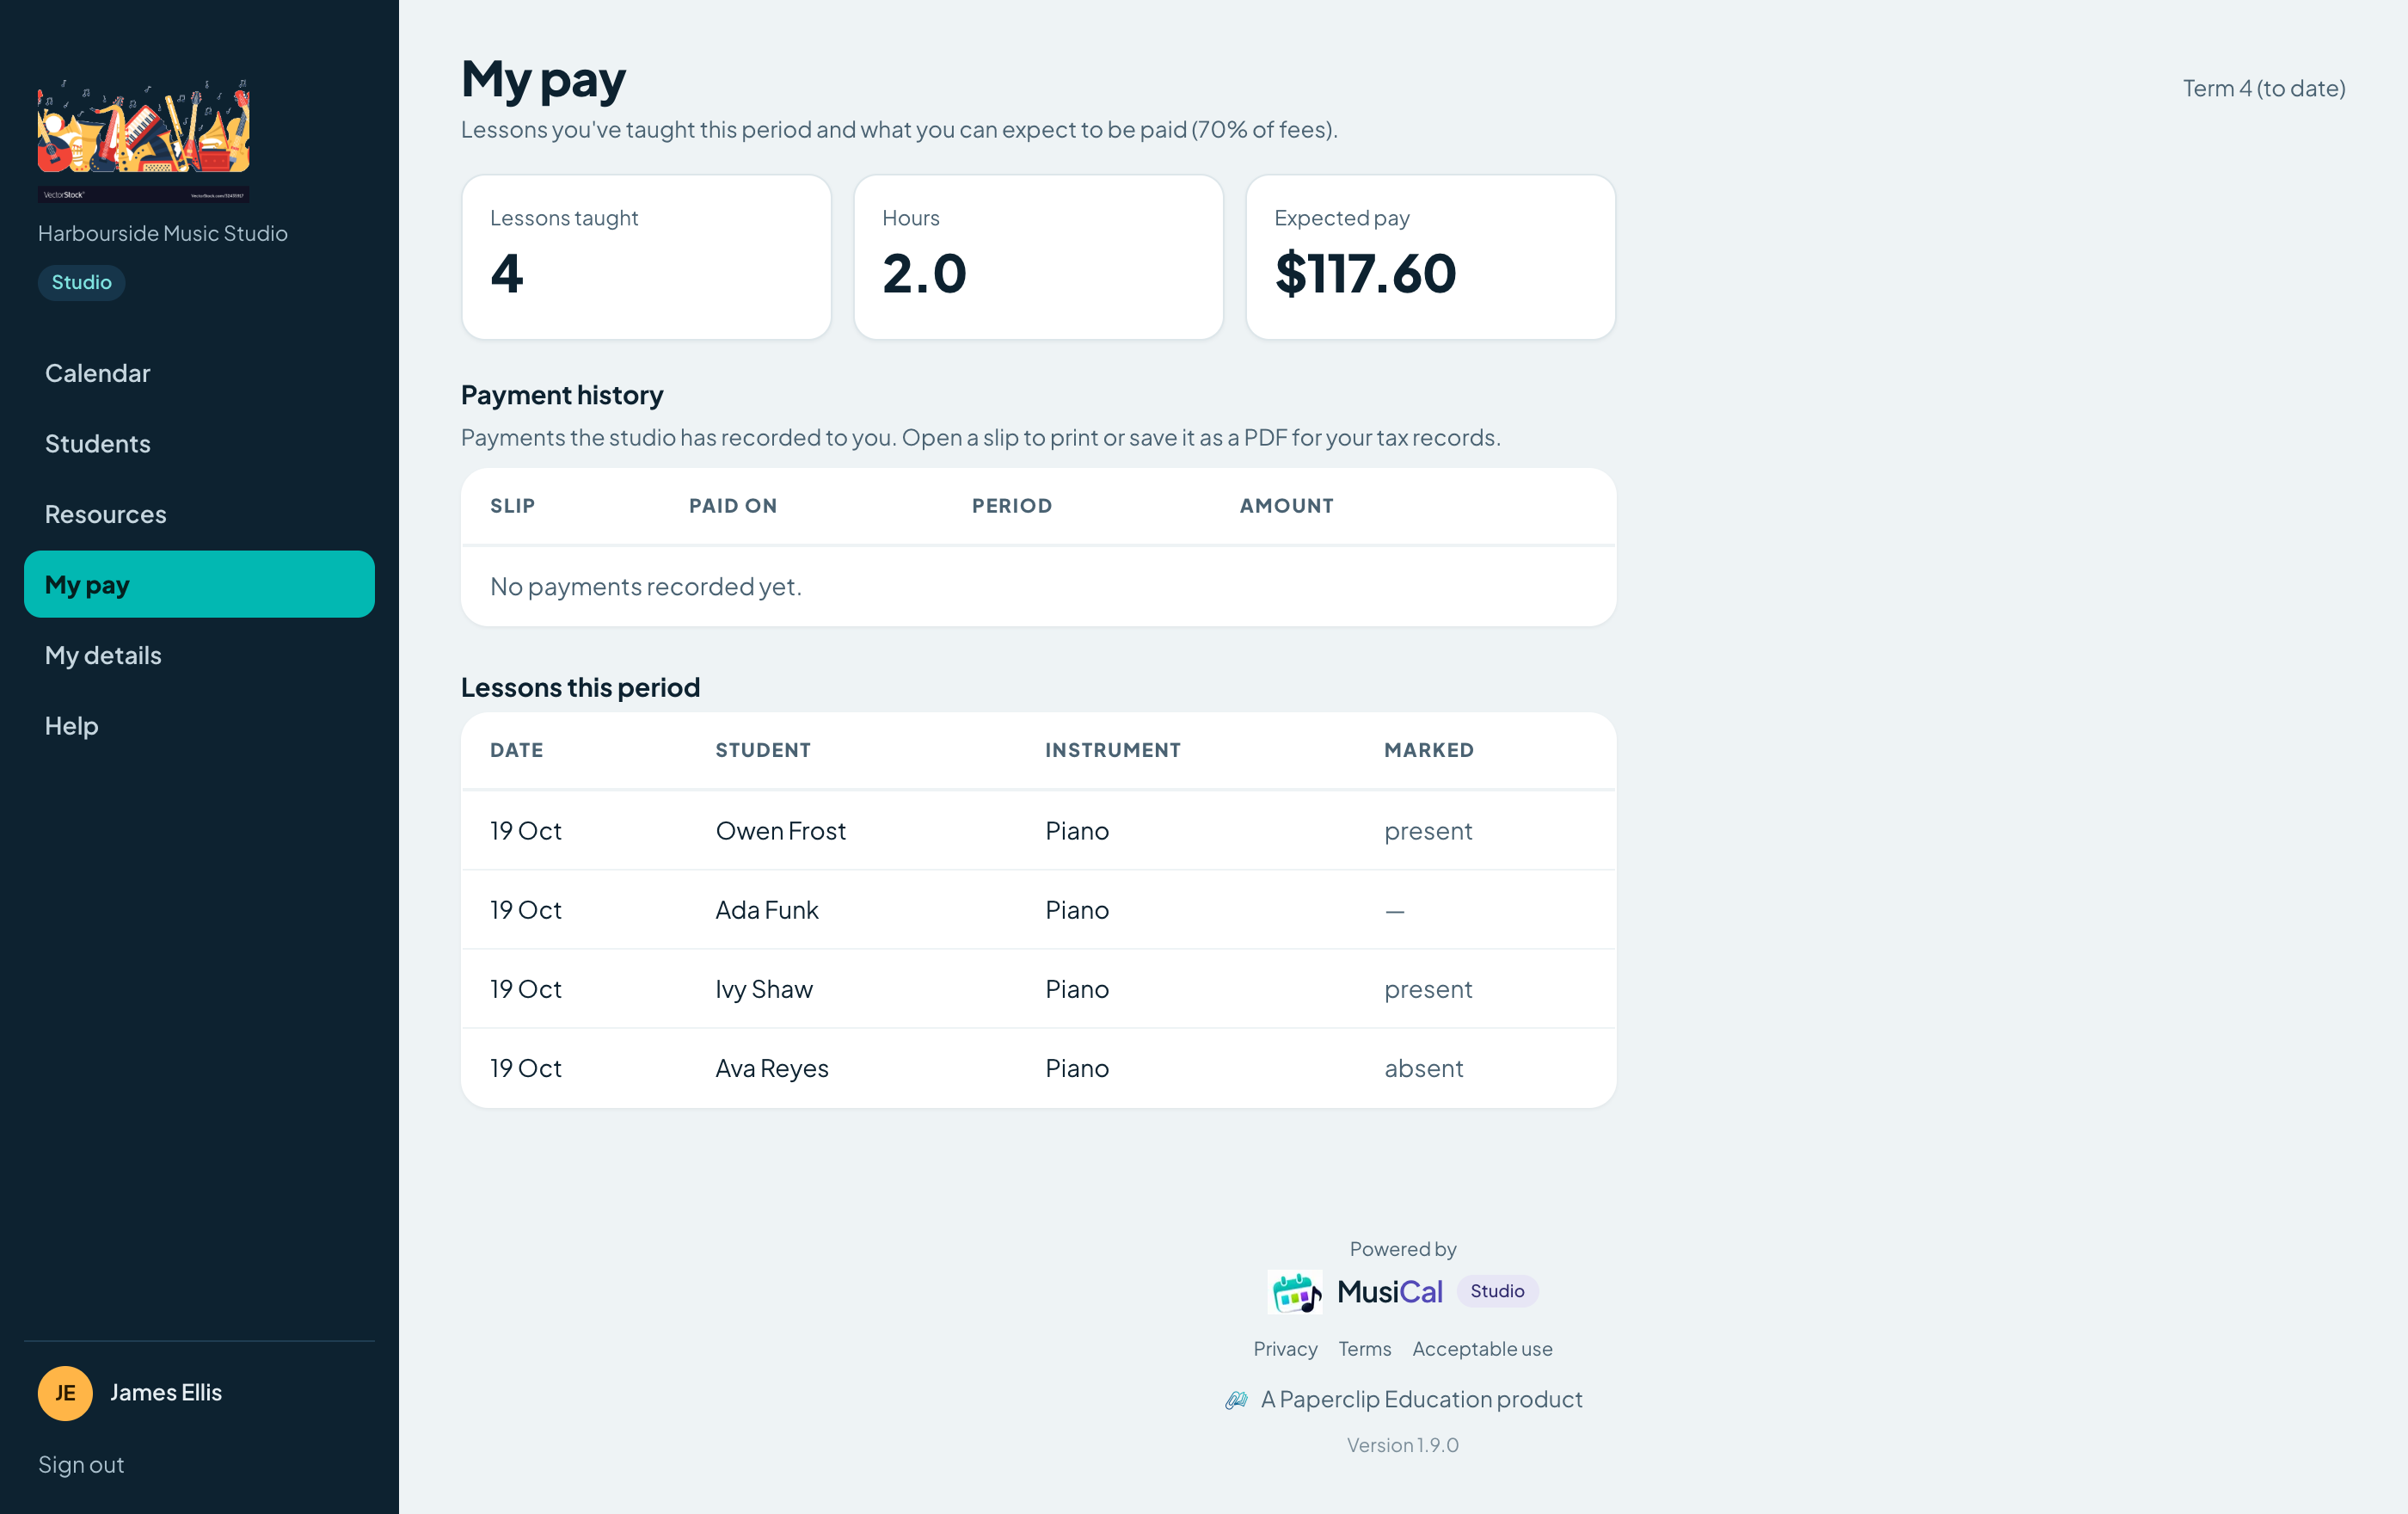2408x1514 pixels.
Task: Open the Privacy link in footer
Action: coord(1285,1349)
